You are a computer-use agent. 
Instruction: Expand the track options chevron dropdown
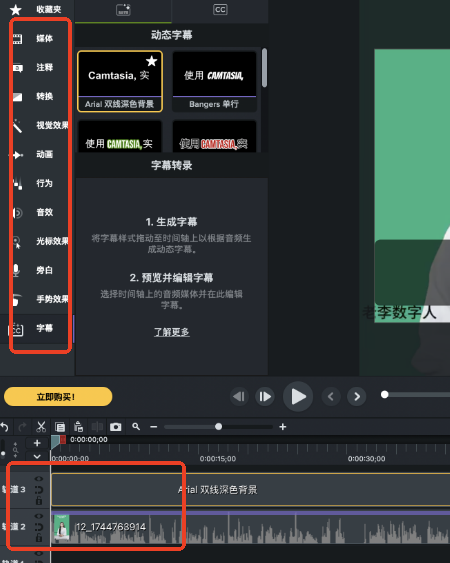coord(37,456)
